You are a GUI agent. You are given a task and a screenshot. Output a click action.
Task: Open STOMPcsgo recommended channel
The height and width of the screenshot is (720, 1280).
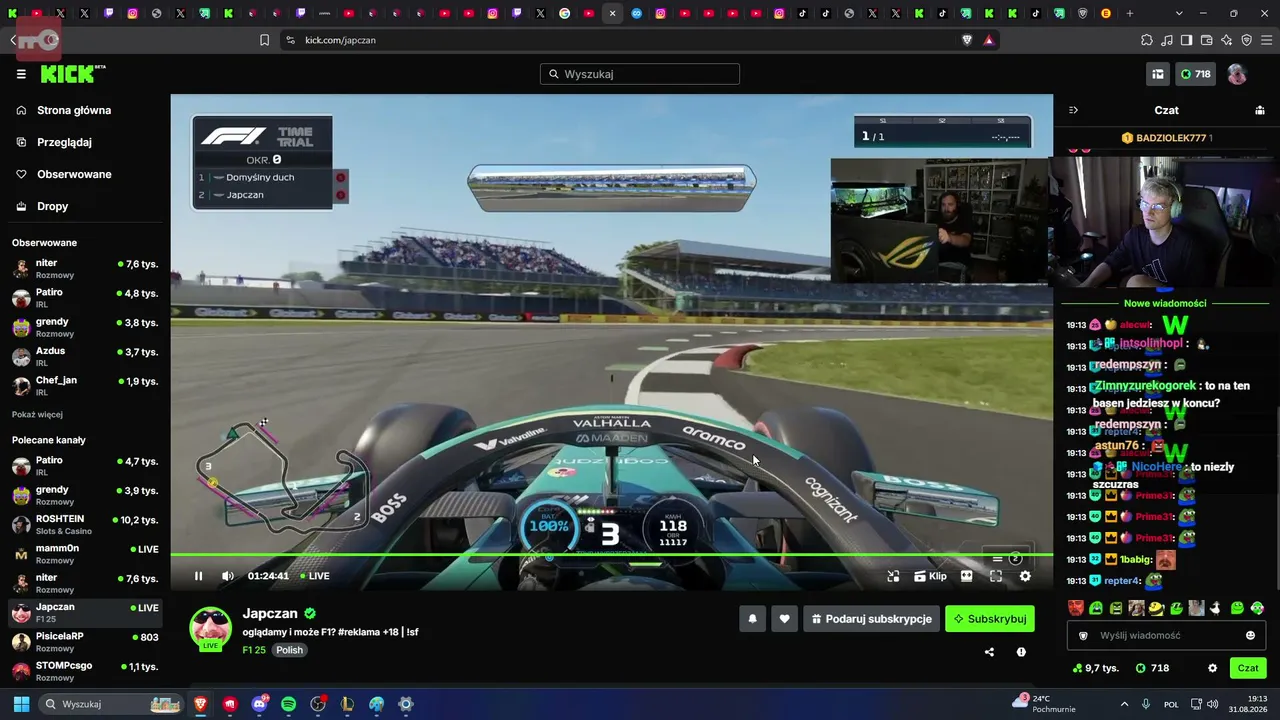pyautogui.click(x=85, y=671)
